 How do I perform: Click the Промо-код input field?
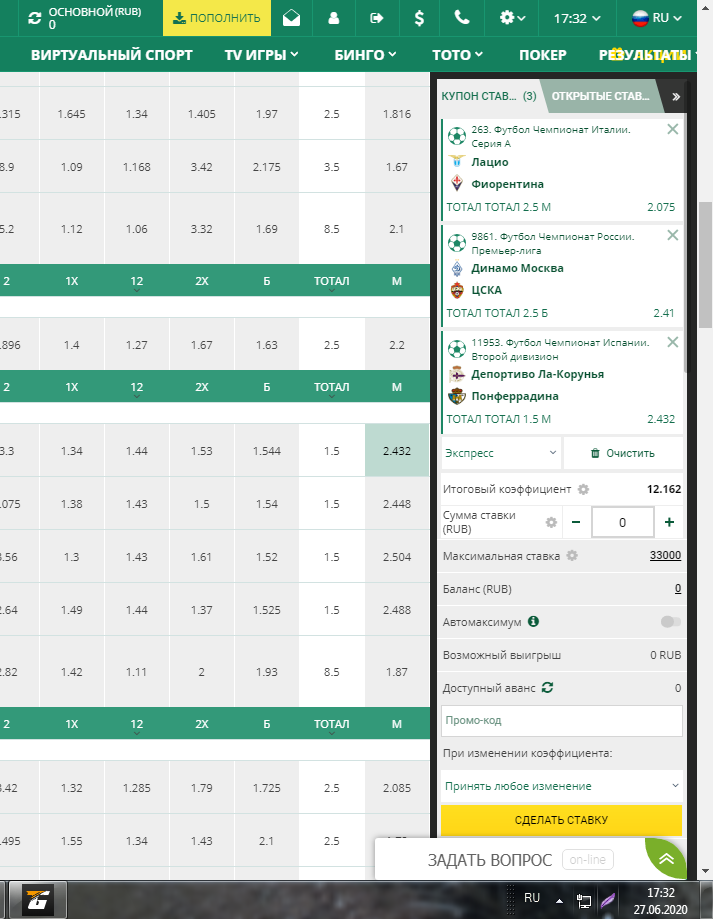tap(561, 721)
